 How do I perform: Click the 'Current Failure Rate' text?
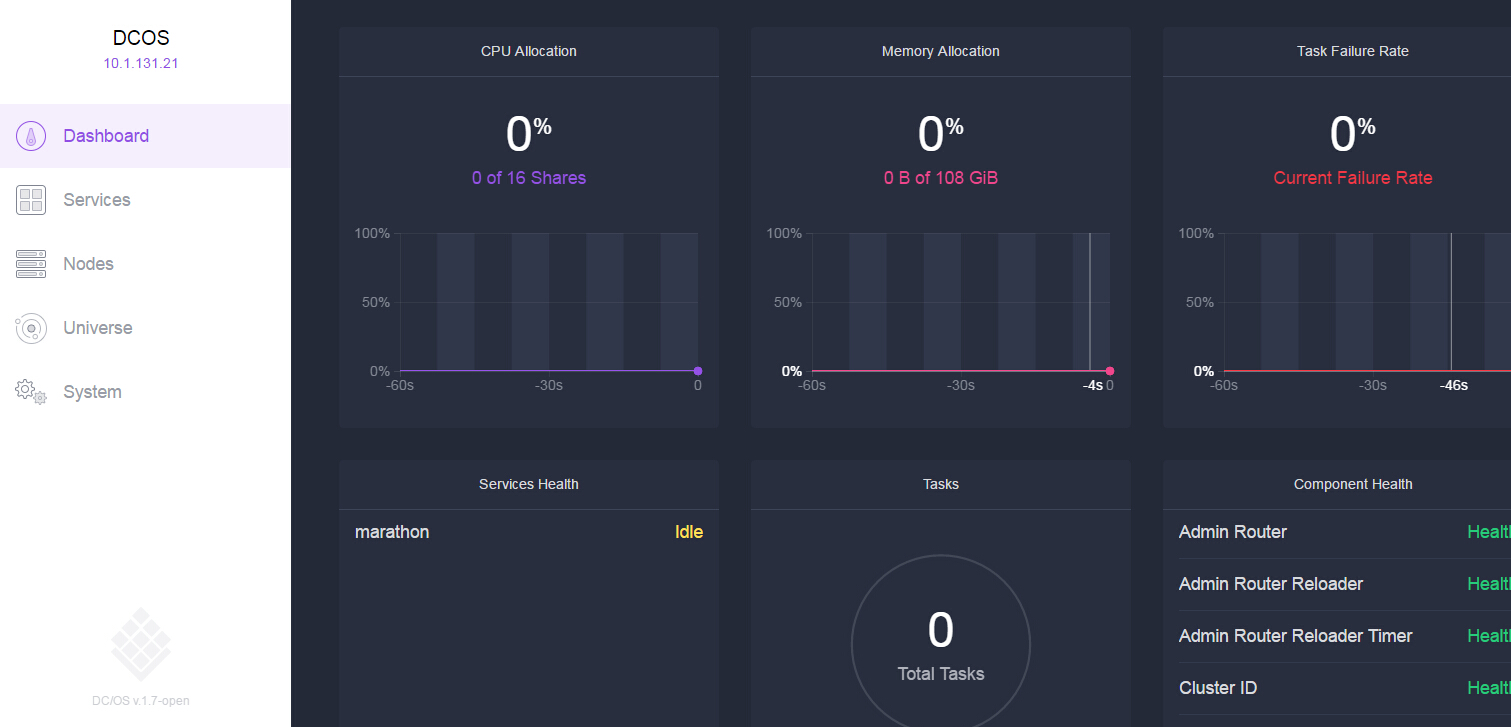[x=1353, y=178]
